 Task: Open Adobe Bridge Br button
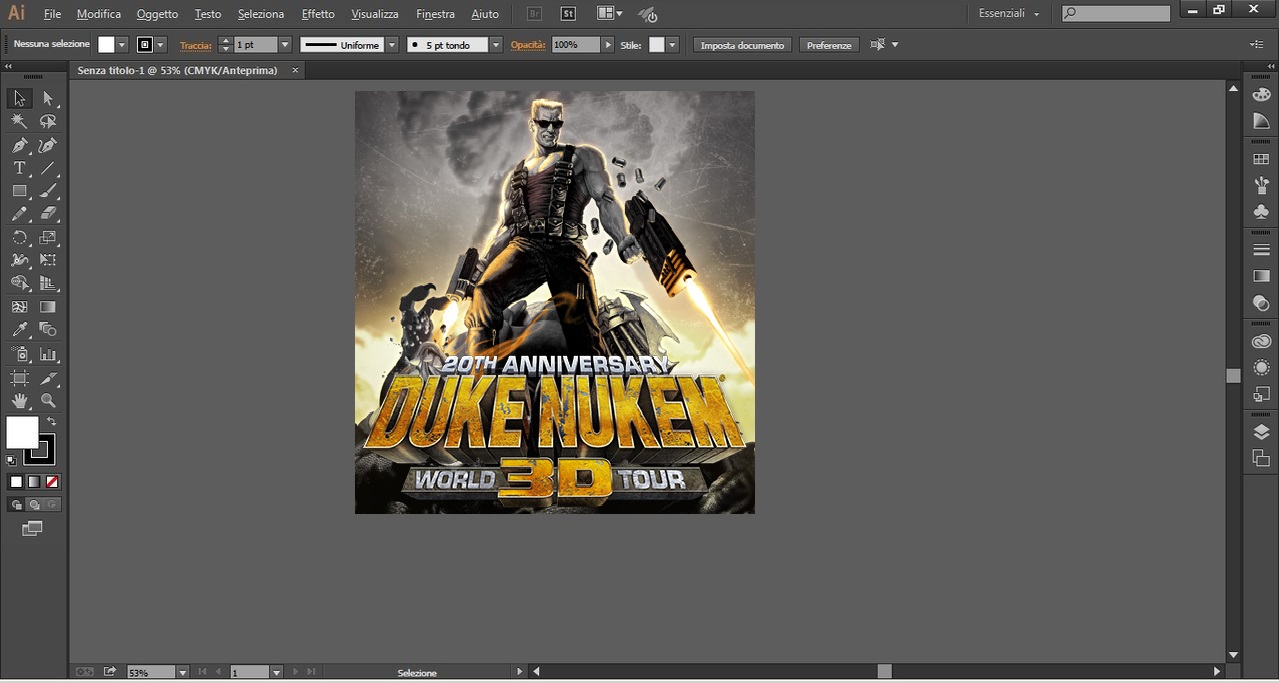(x=535, y=14)
